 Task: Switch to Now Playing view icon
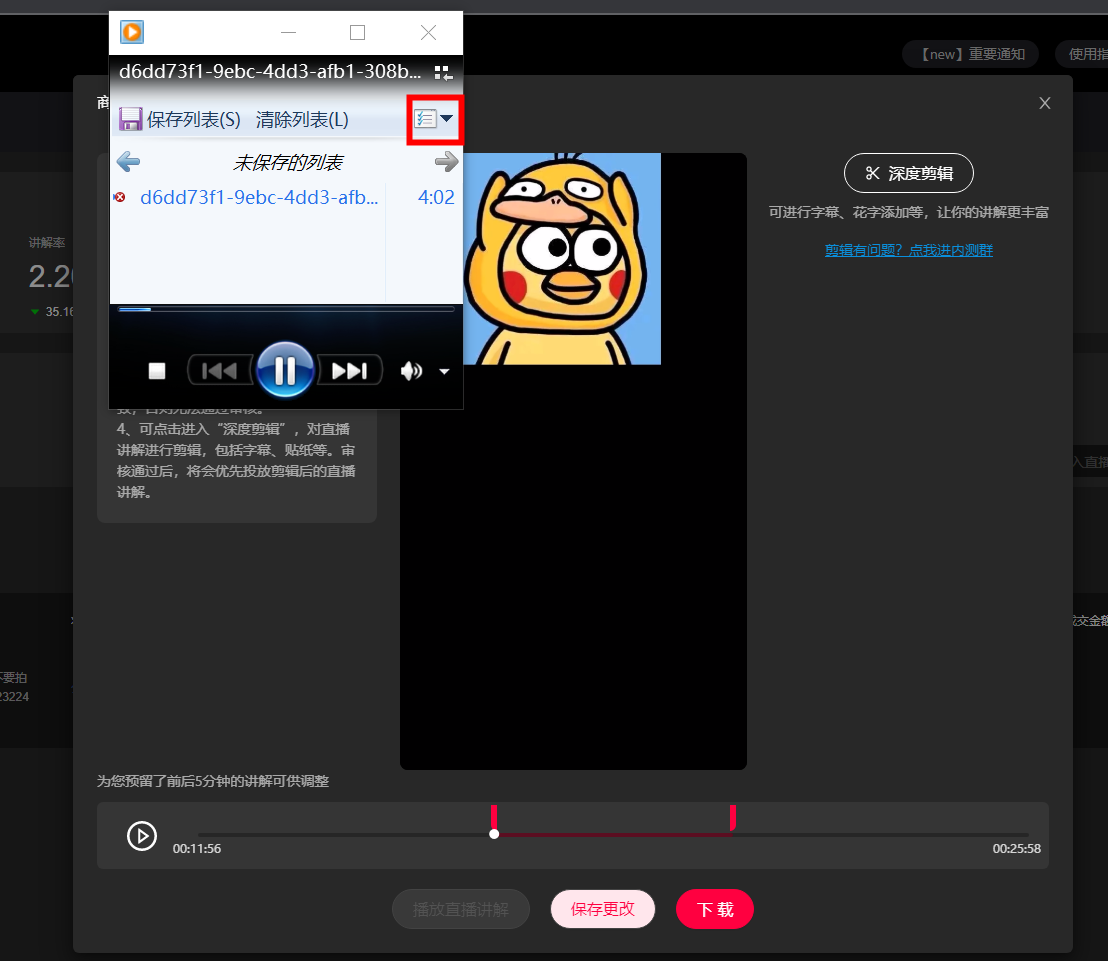click(x=443, y=72)
